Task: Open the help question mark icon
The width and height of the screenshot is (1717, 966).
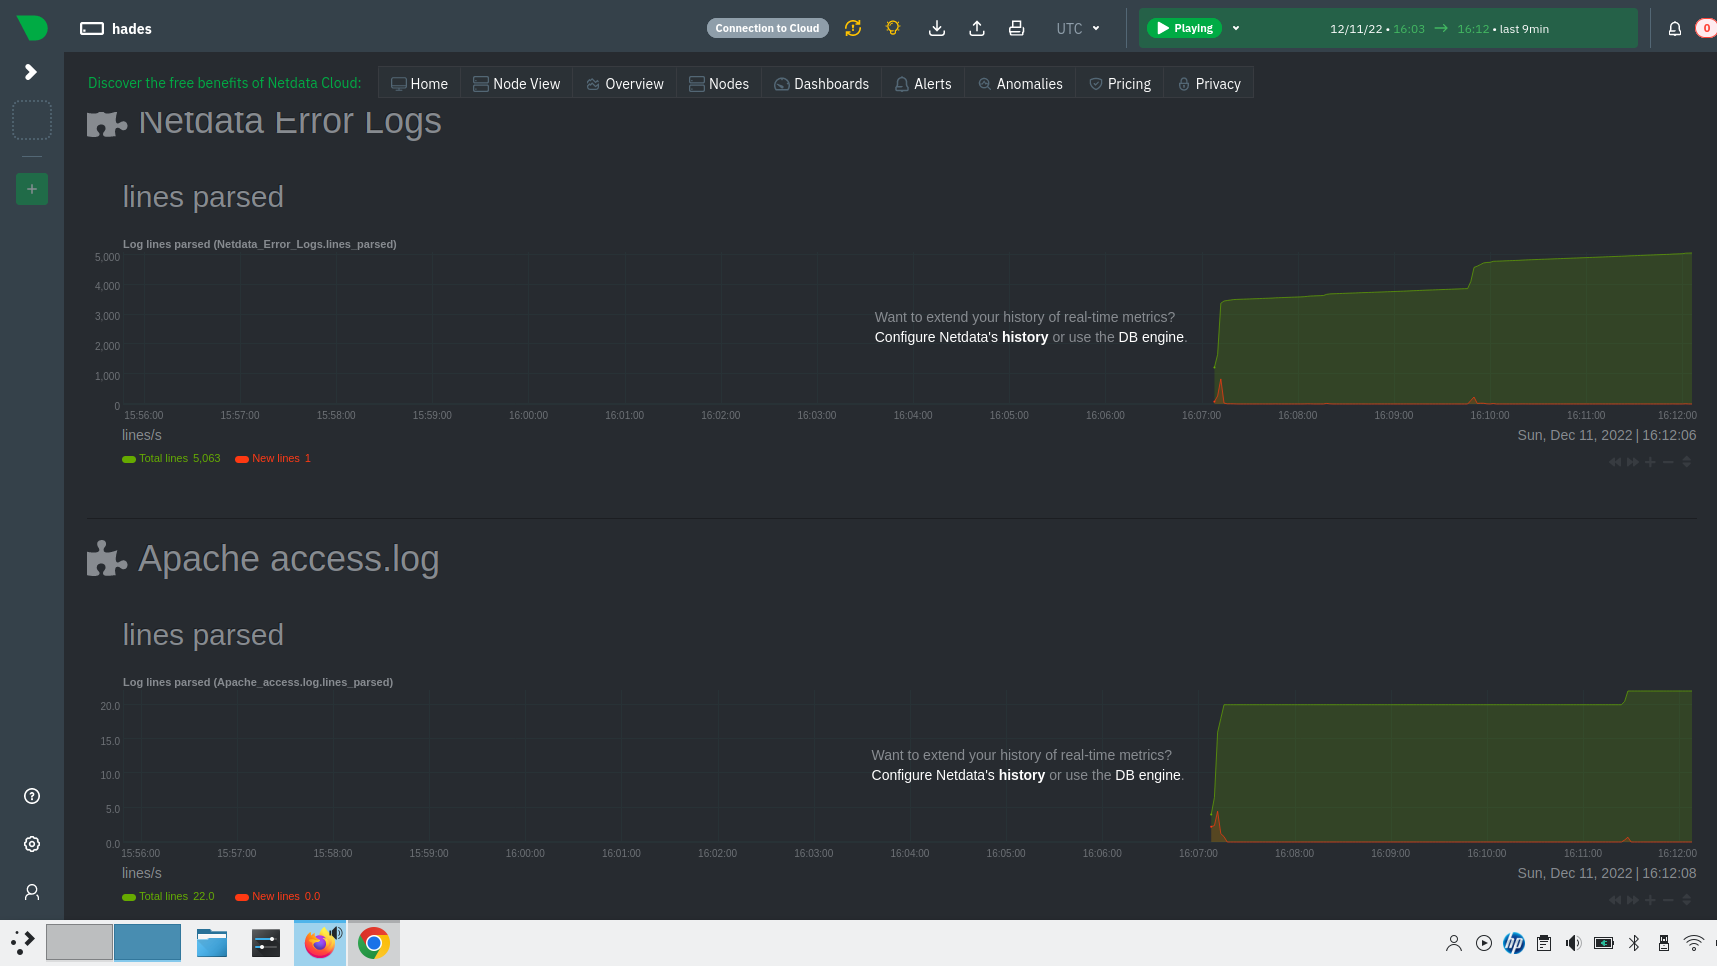Action: tap(32, 796)
